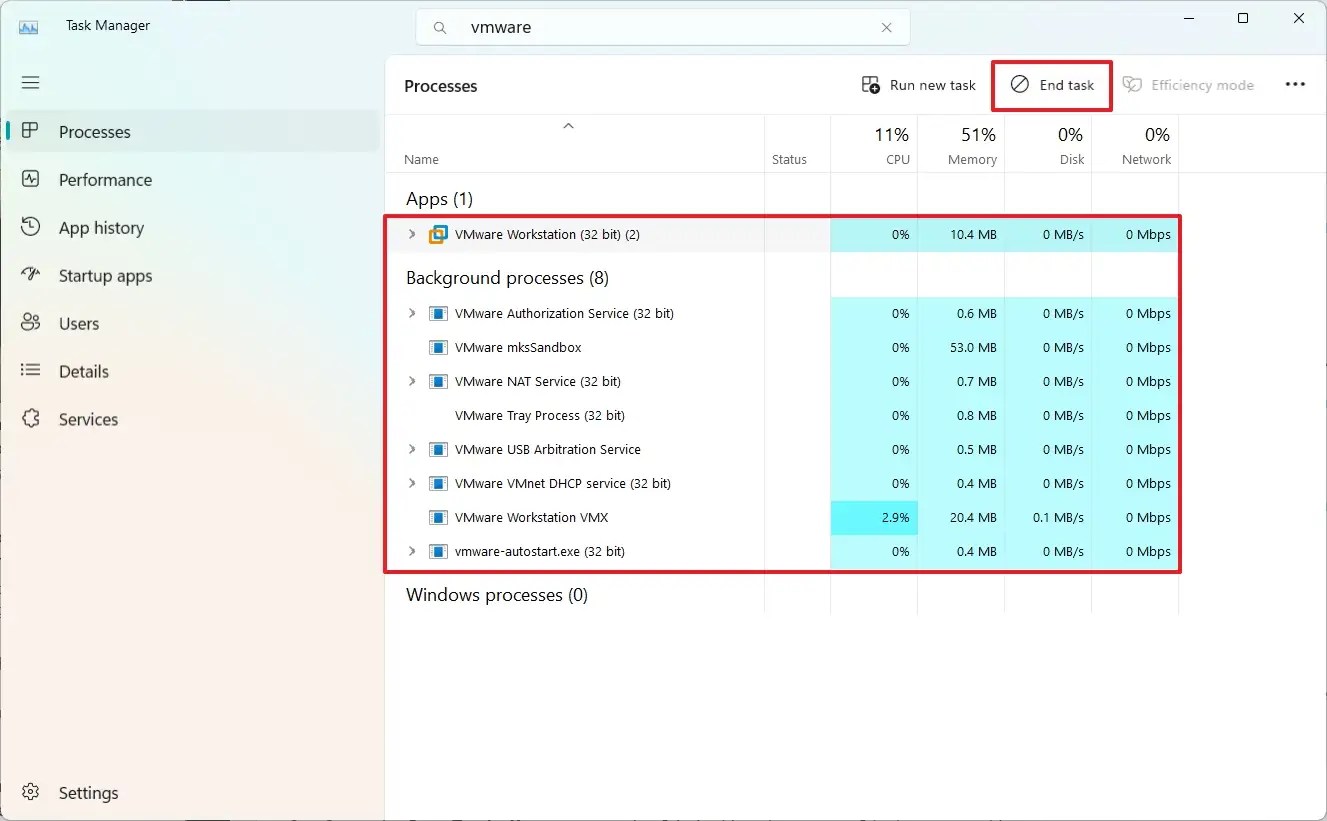Click Run new task
1327x821 pixels.
(917, 85)
